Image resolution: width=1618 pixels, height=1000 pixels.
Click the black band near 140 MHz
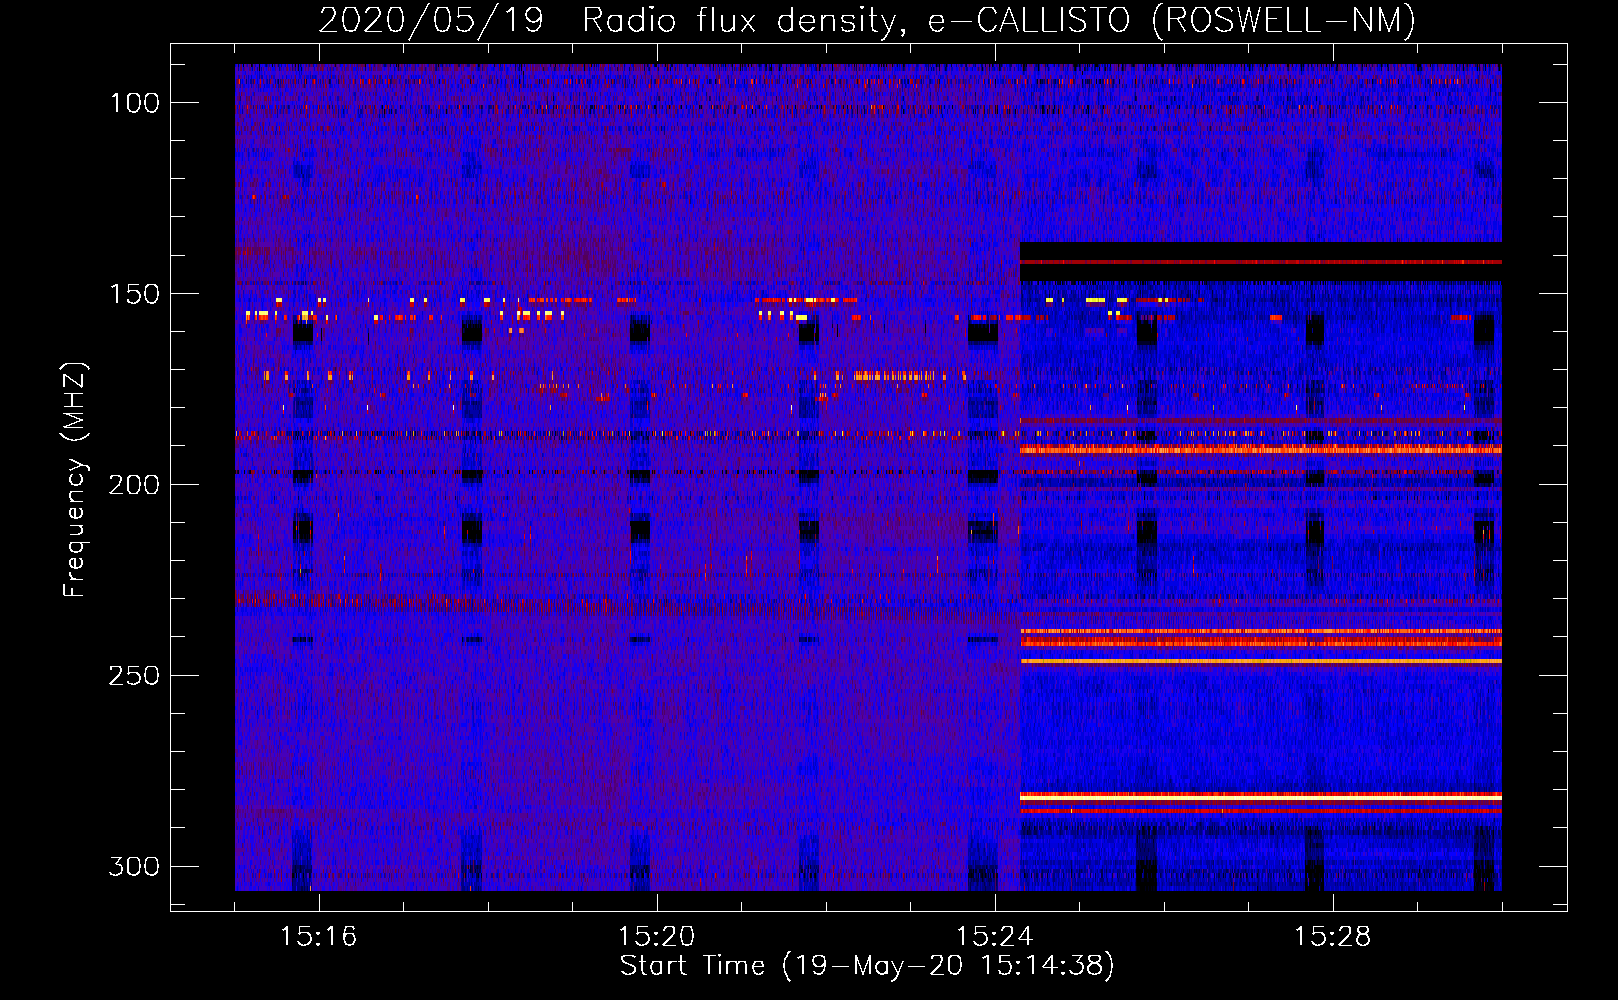coord(1261,262)
